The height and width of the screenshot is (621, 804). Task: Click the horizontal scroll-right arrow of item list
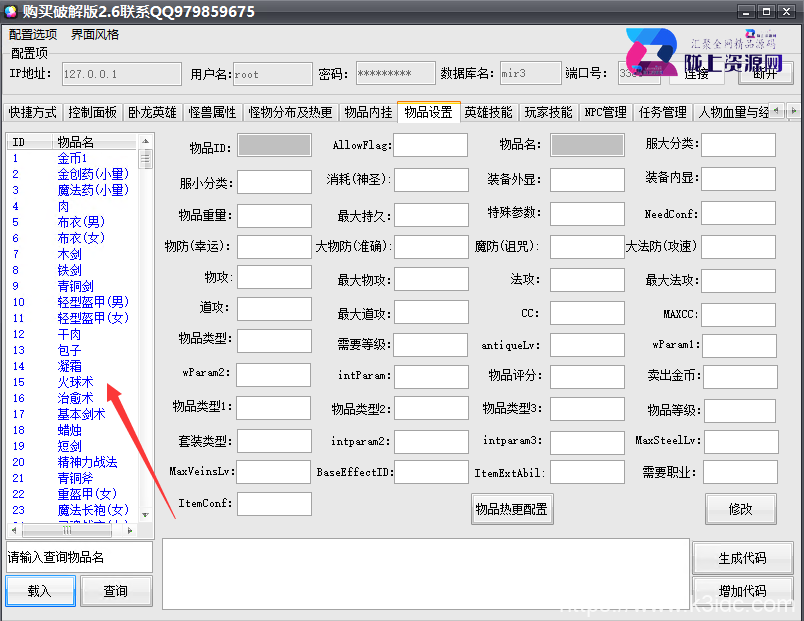pos(130,530)
